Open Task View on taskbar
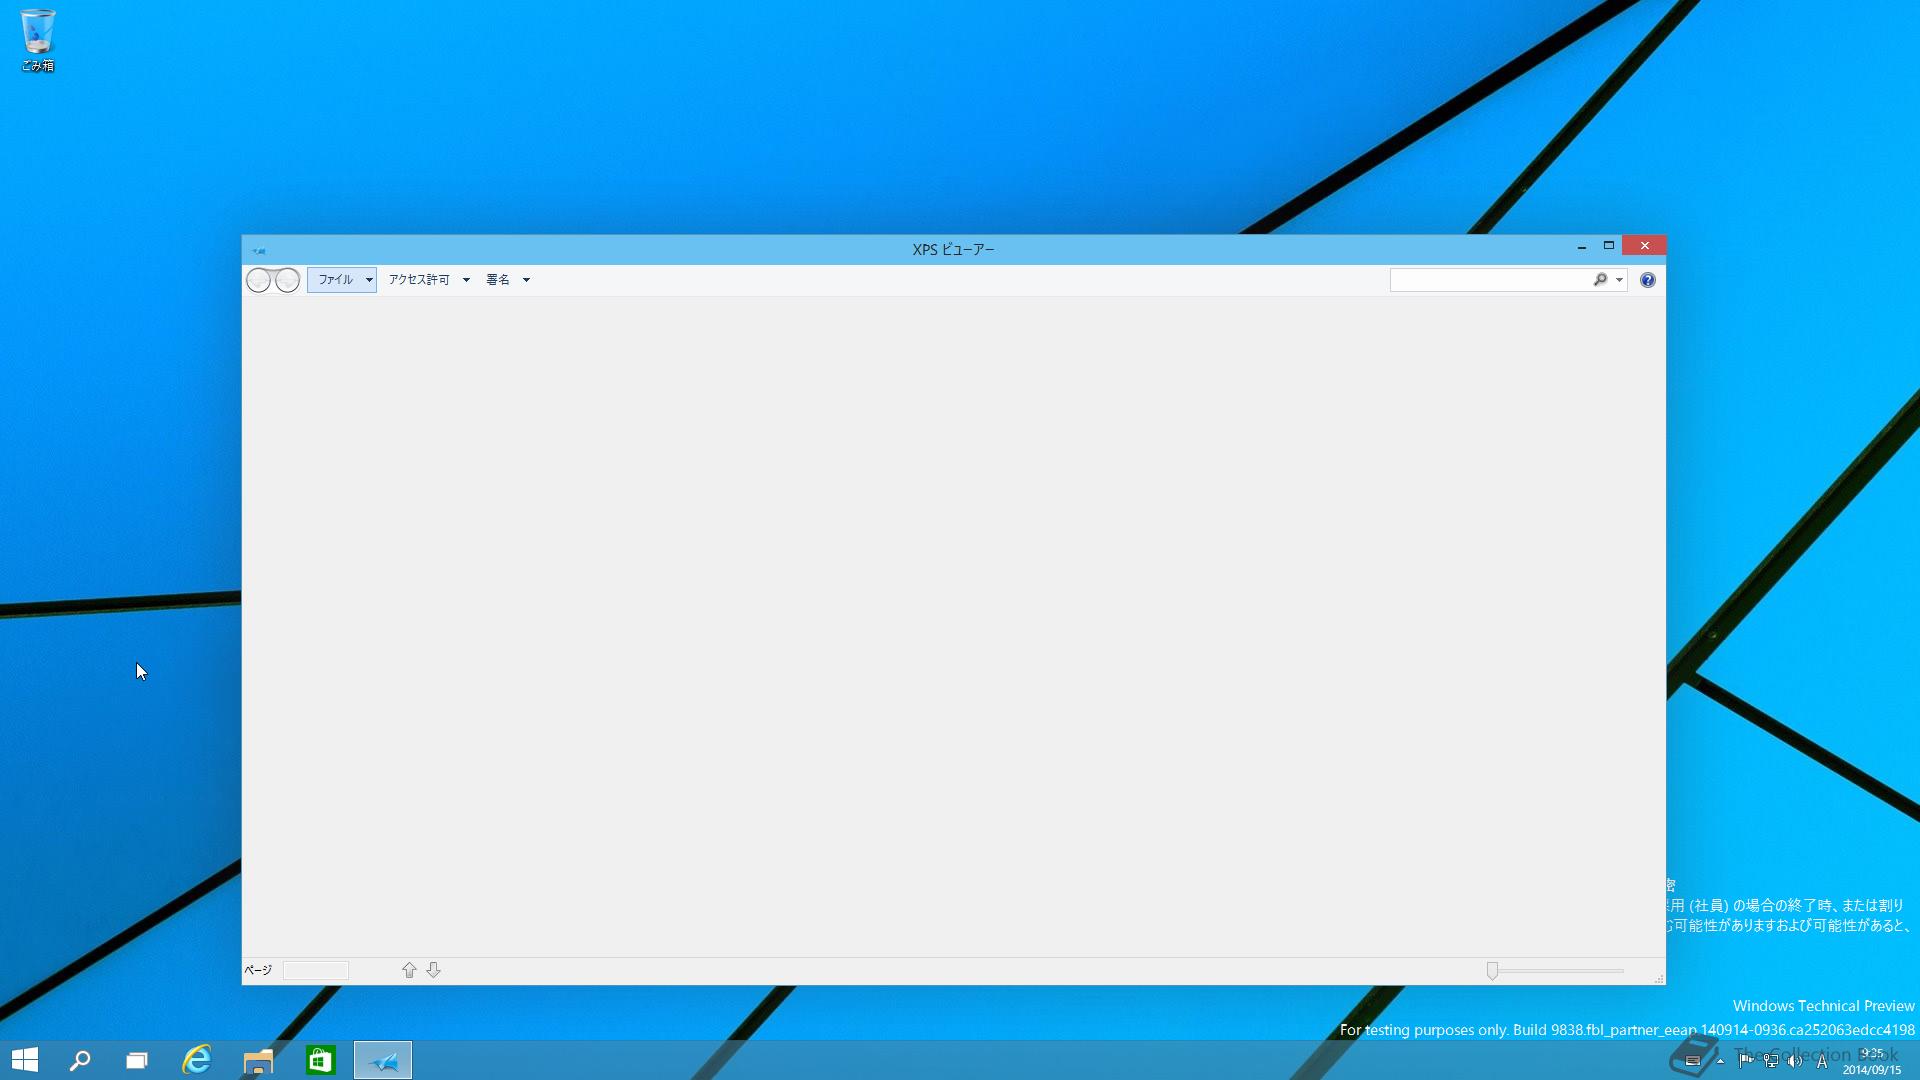The image size is (1920, 1080). click(x=137, y=1060)
